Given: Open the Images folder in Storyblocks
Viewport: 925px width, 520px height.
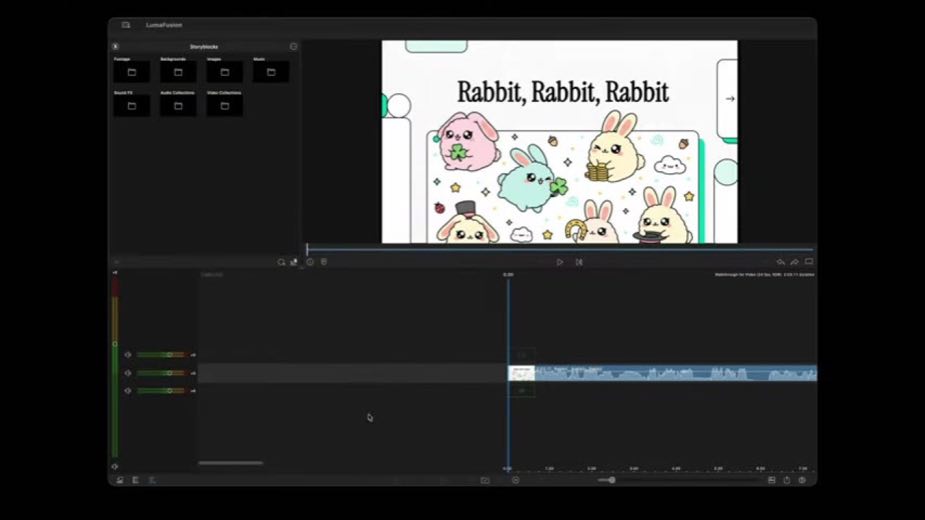Looking at the screenshot, I should click(225, 72).
